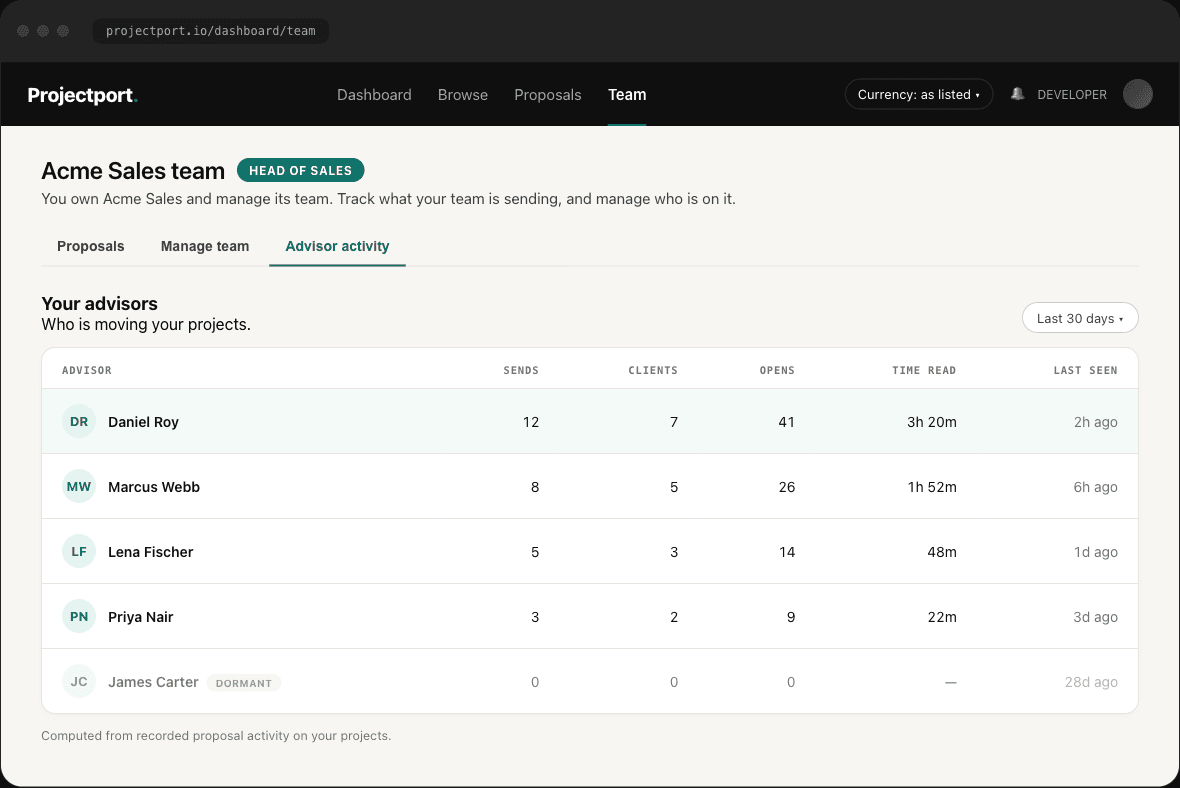Viewport: 1180px width, 788px height.
Task: Click Lena Fischer's last seen 1d ago
Action: (x=1096, y=552)
